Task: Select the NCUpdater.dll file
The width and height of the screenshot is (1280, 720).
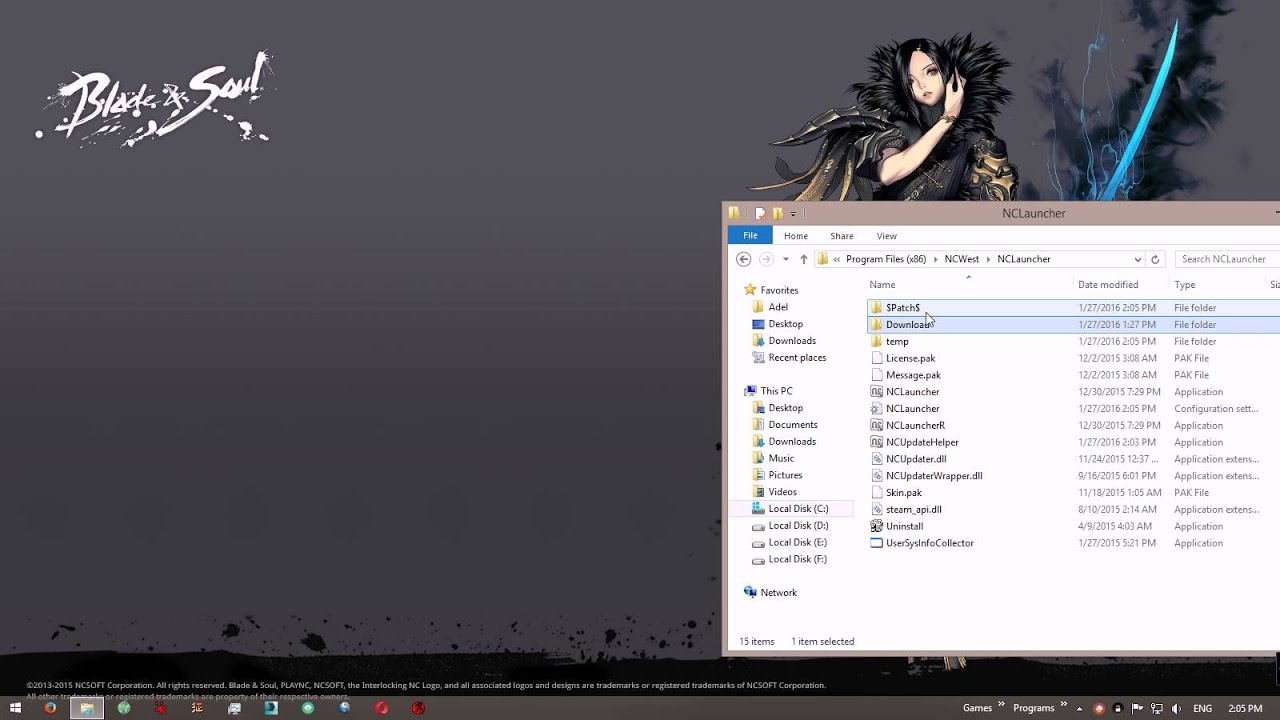Action: pyautogui.click(x=915, y=459)
